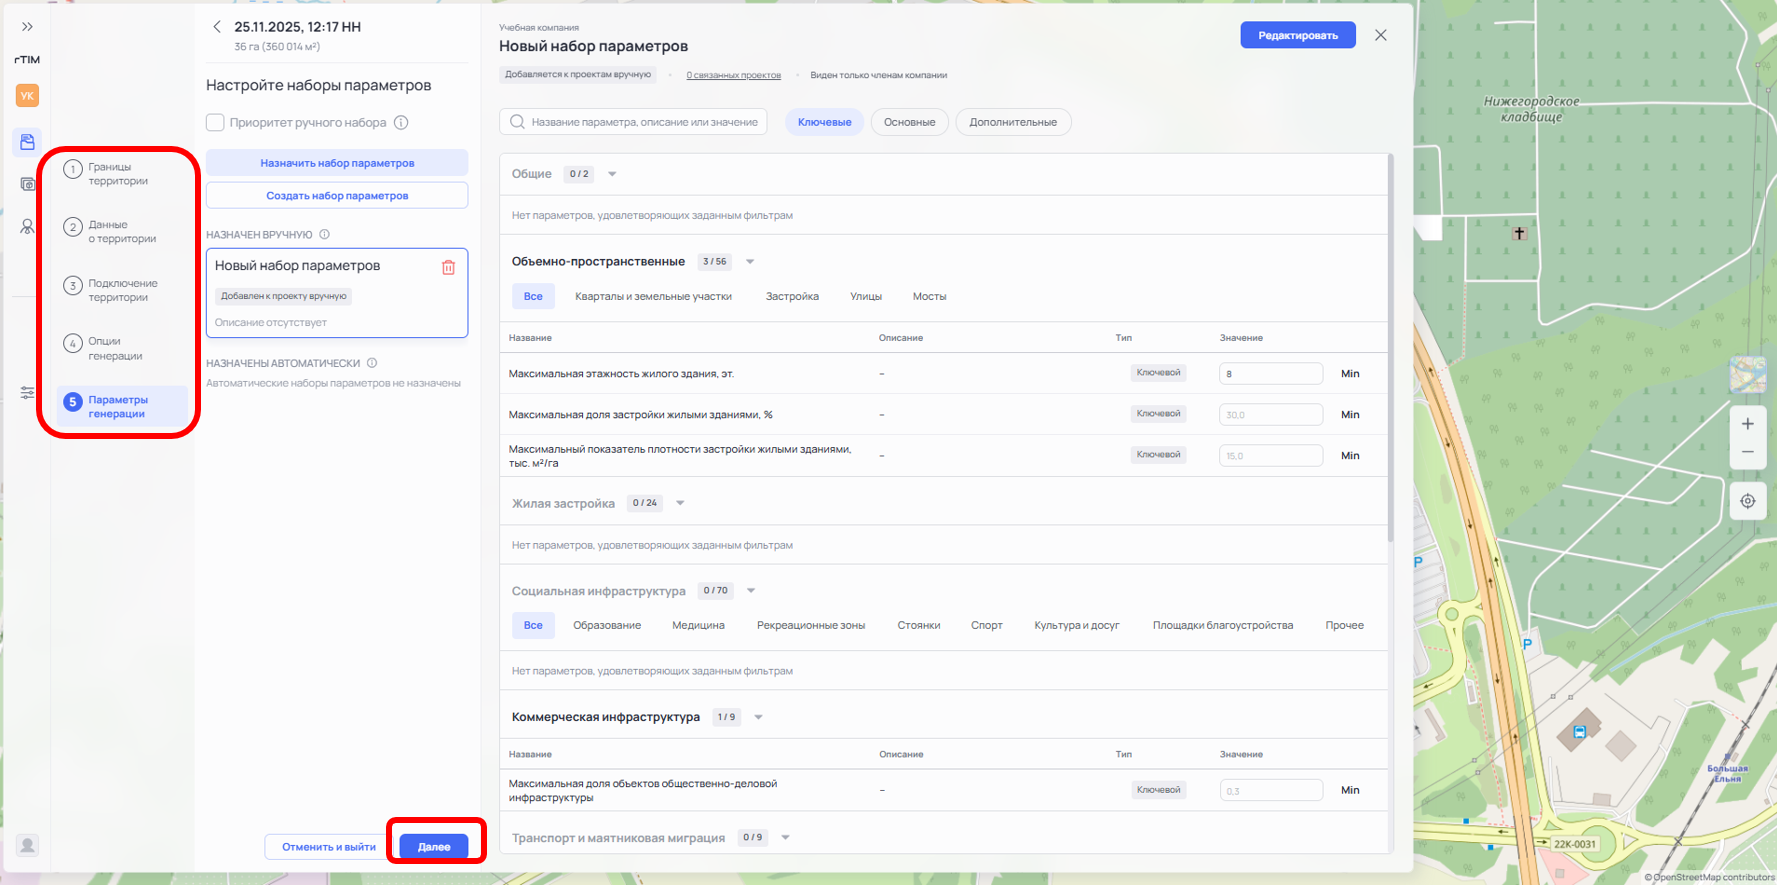Click the locate me map icon
This screenshot has width=1777, height=887.
(x=1747, y=501)
